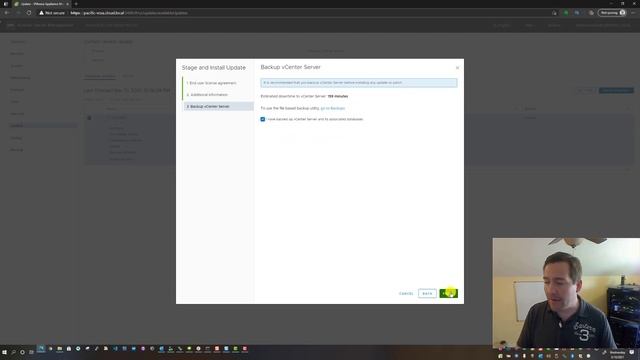Click the Not syncing profile button
Image resolution: width=640 pixels, height=360 pixels.
click(x=612, y=13)
